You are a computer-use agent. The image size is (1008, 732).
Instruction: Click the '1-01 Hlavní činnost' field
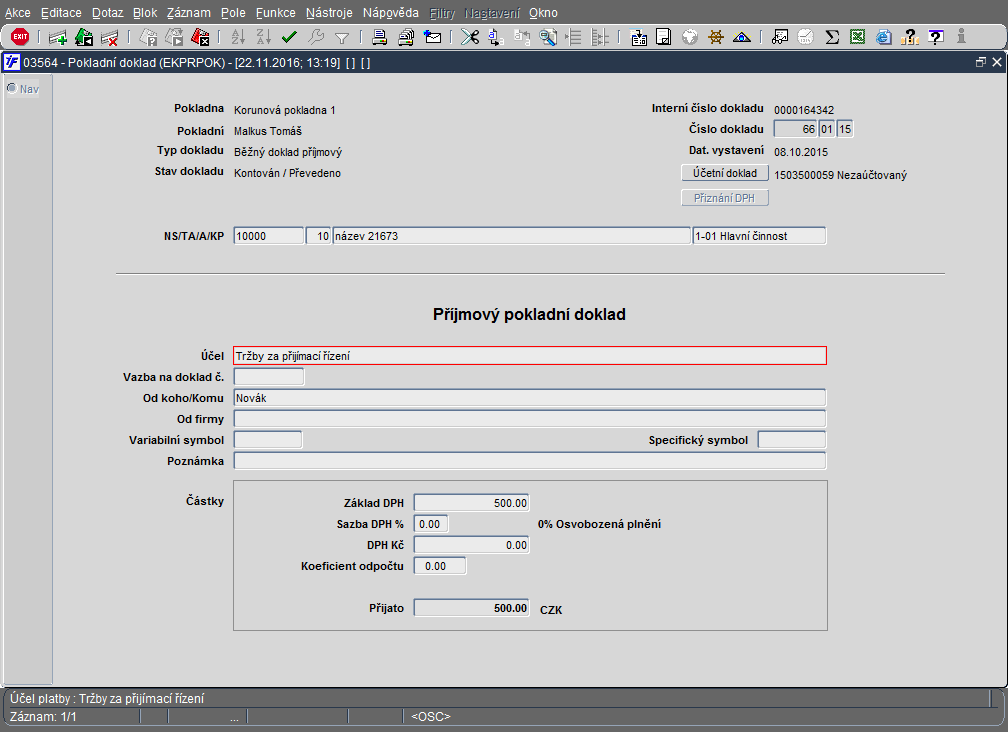pos(759,236)
